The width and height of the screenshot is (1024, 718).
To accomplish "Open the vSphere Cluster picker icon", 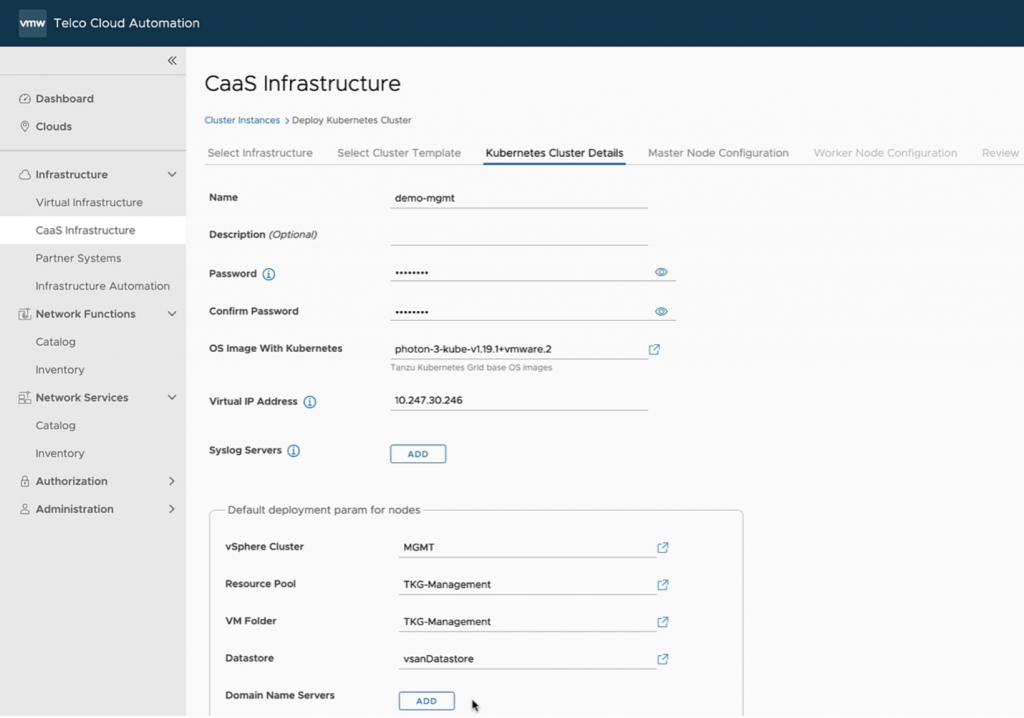I will 662,548.
